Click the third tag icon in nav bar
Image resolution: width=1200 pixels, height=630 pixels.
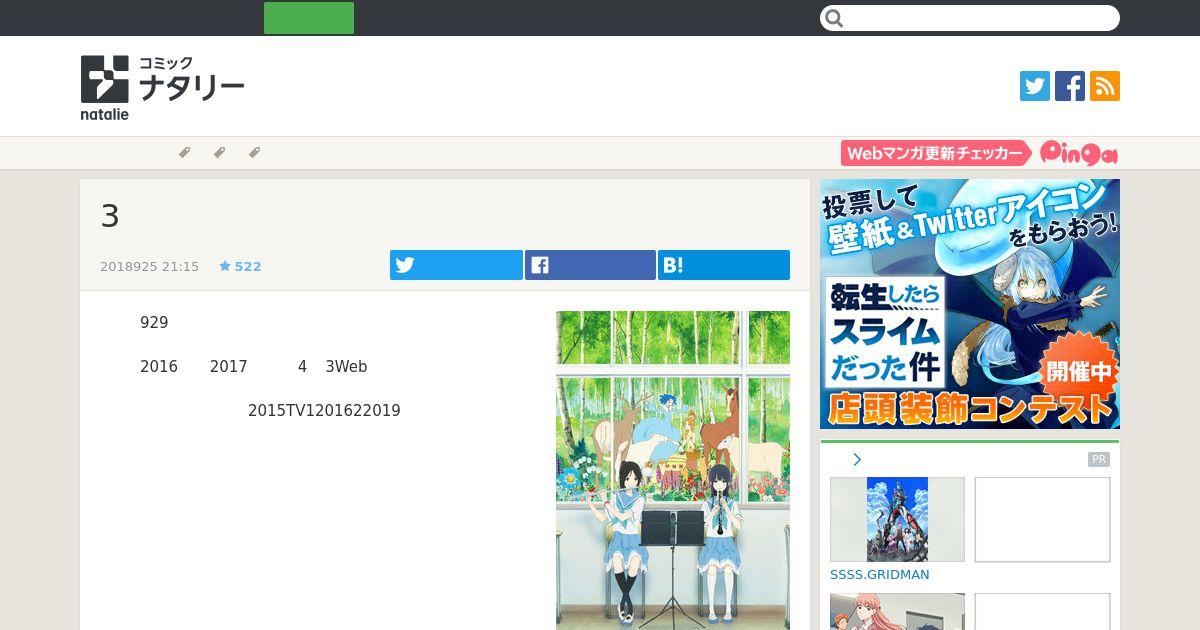[x=254, y=153]
